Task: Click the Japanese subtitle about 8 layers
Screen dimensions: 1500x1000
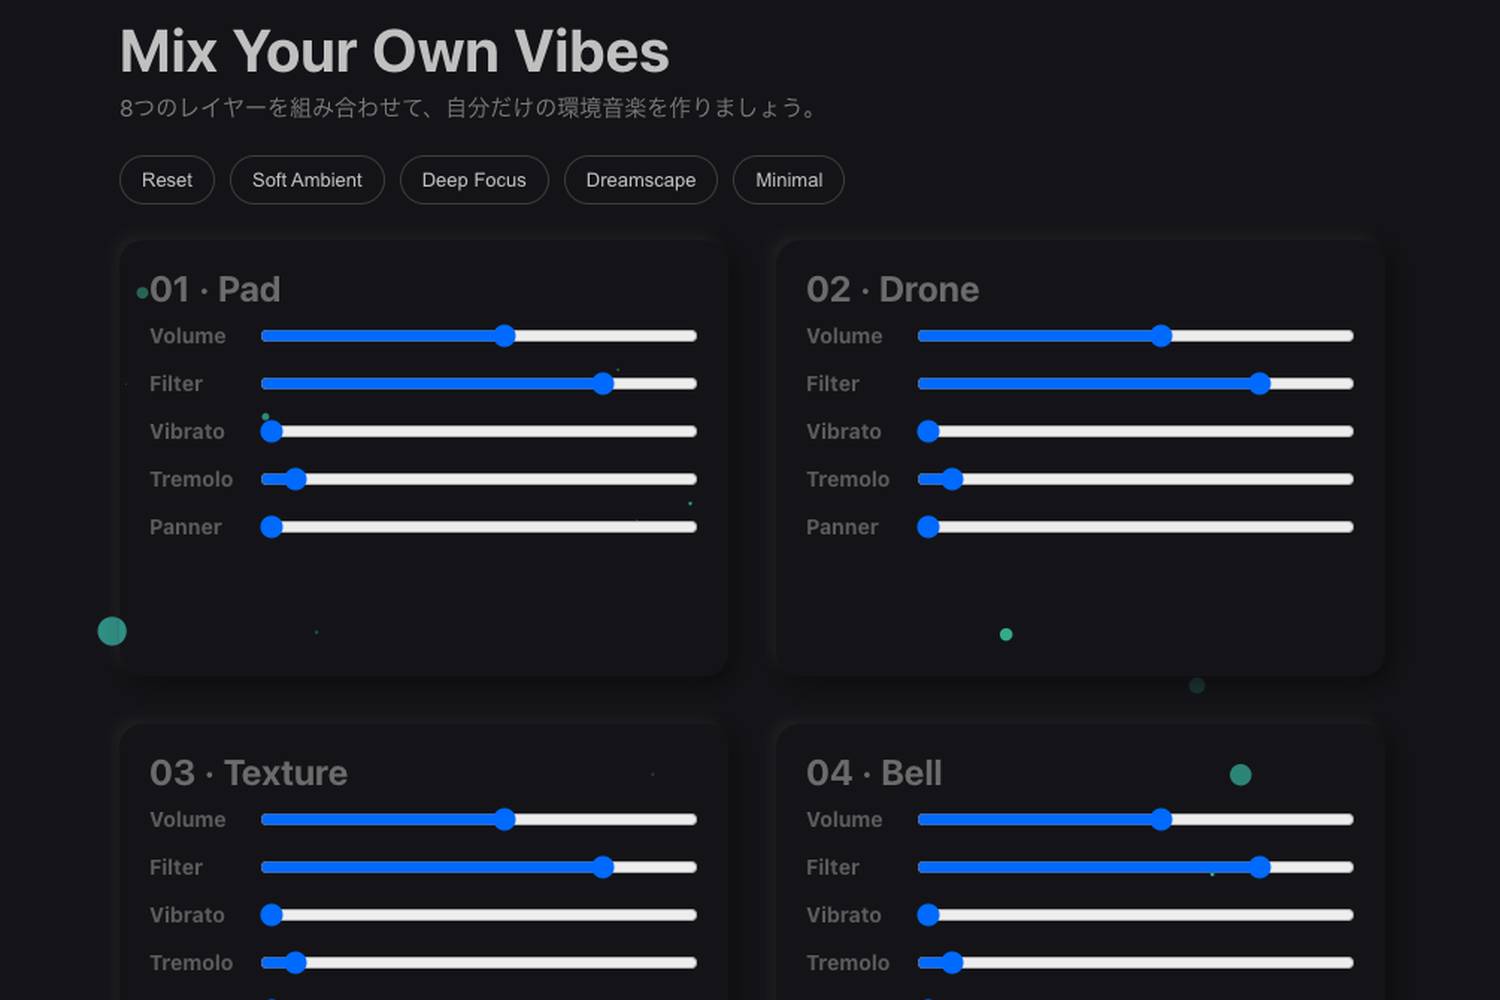Action: pyautogui.click(x=470, y=108)
